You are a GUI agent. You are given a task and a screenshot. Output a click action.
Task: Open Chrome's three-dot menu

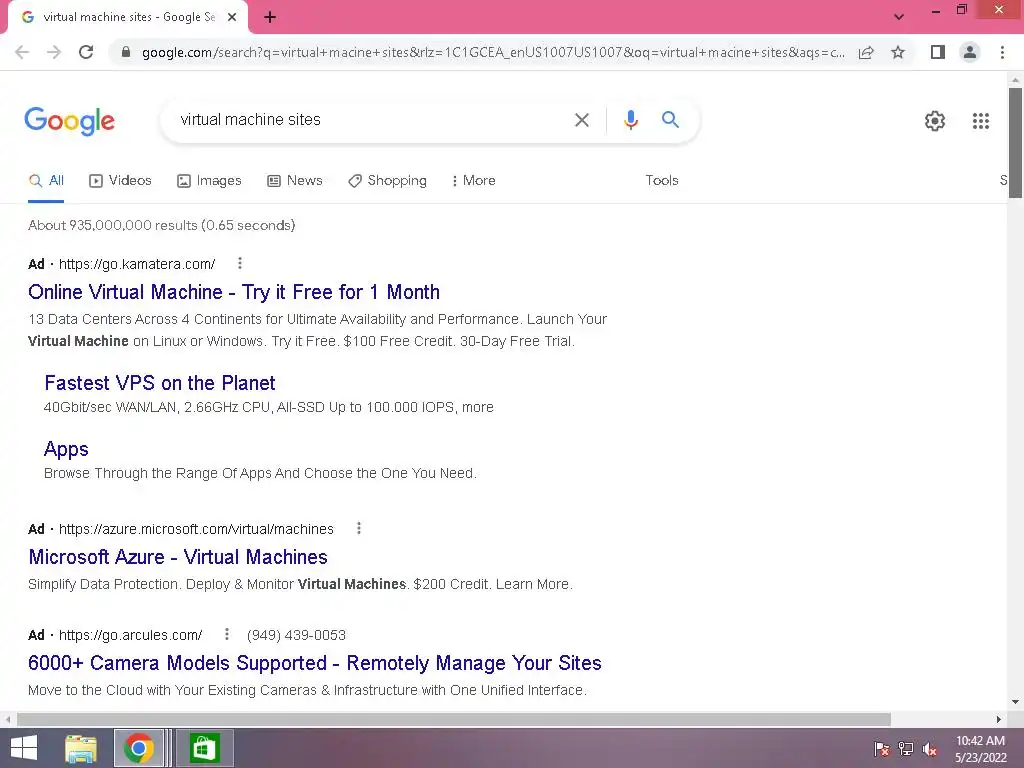[x=1002, y=52]
